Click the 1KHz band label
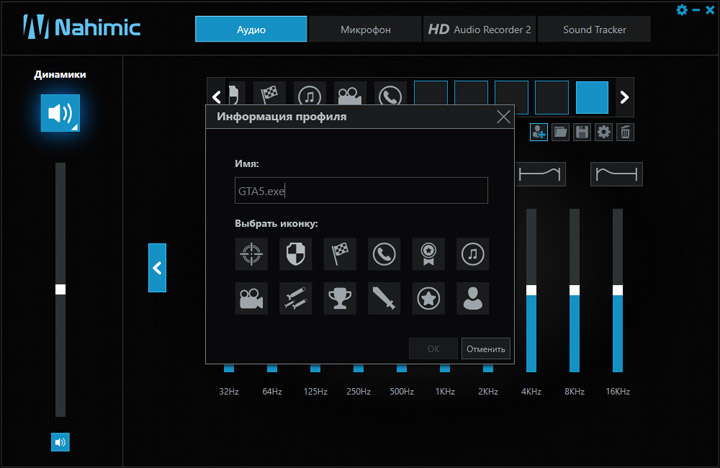The width and height of the screenshot is (720, 468). pos(445,392)
